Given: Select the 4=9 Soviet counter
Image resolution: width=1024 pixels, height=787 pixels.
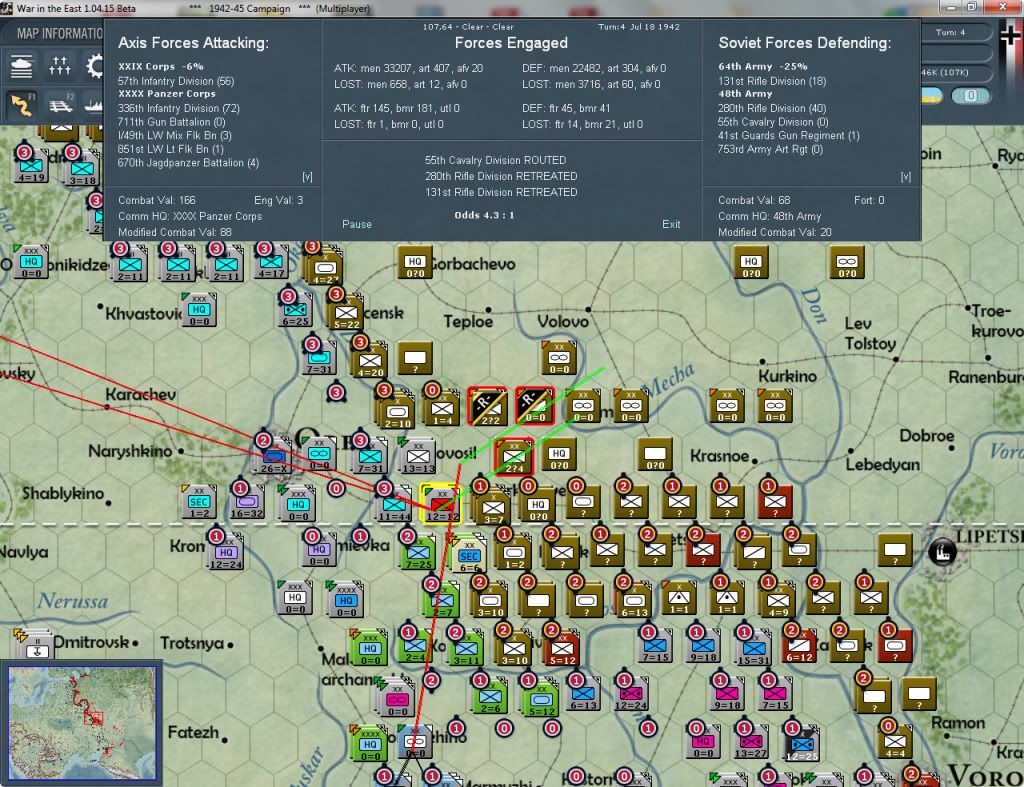Looking at the screenshot, I should (778, 600).
